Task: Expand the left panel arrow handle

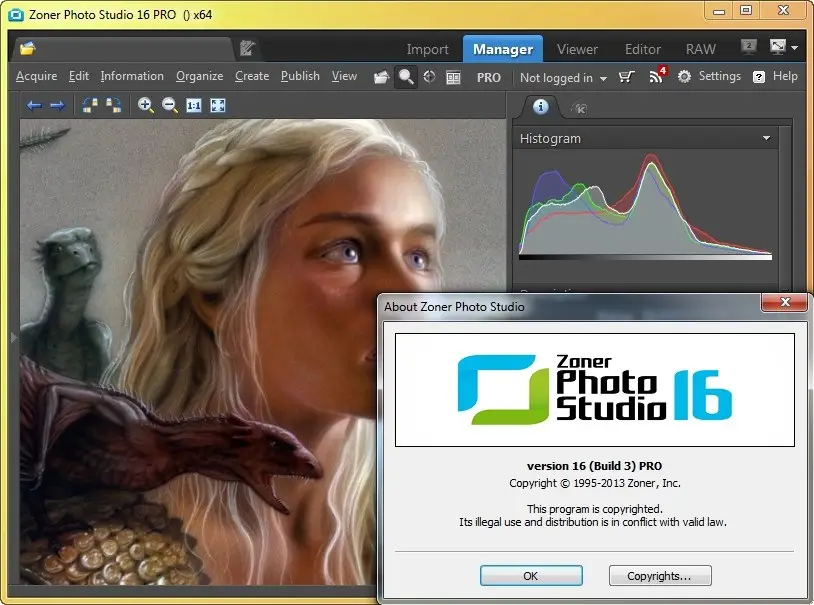Action: coord(13,338)
